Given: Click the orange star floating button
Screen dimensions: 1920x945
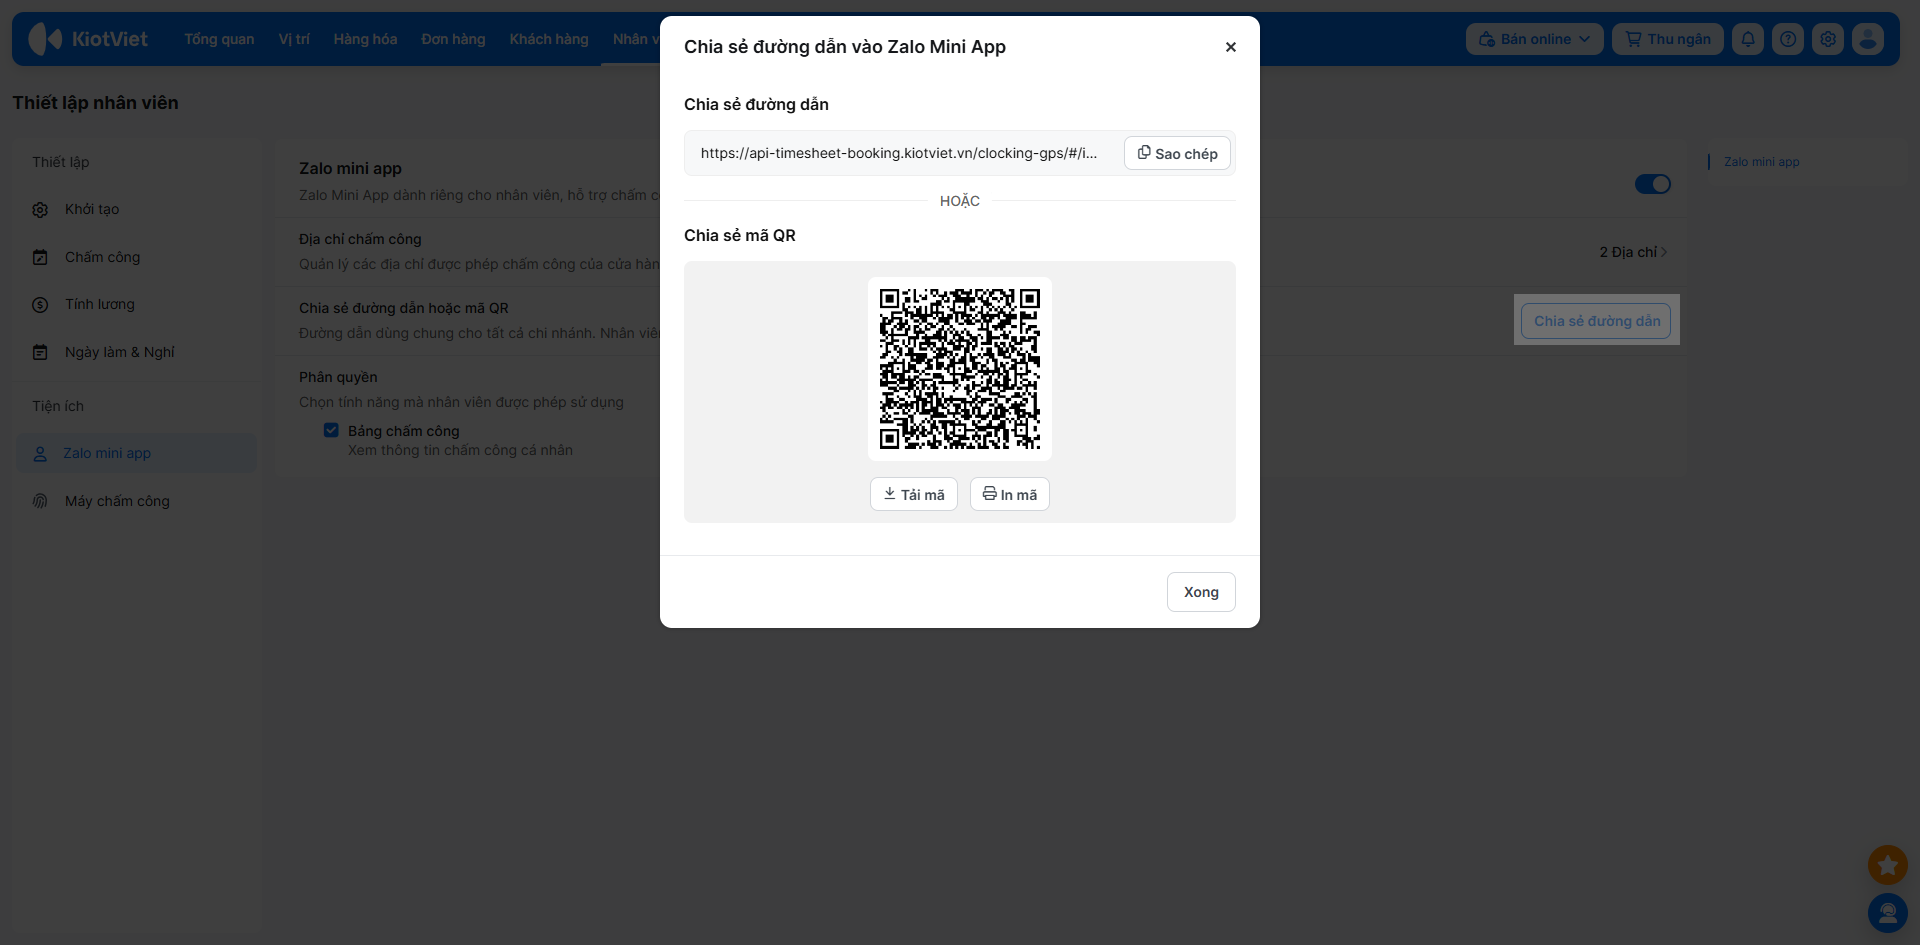Looking at the screenshot, I should [x=1888, y=865].
